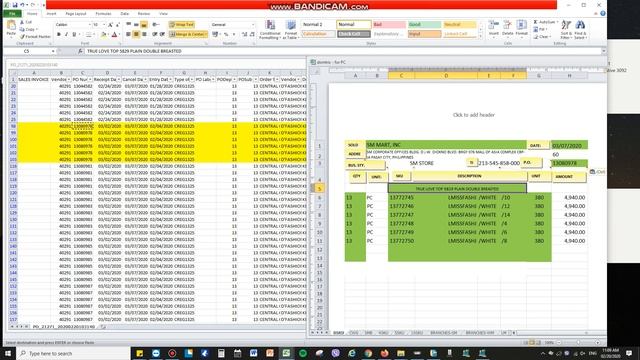Switch to the Formulas tab
640x360 pixels.
[103, 13]
